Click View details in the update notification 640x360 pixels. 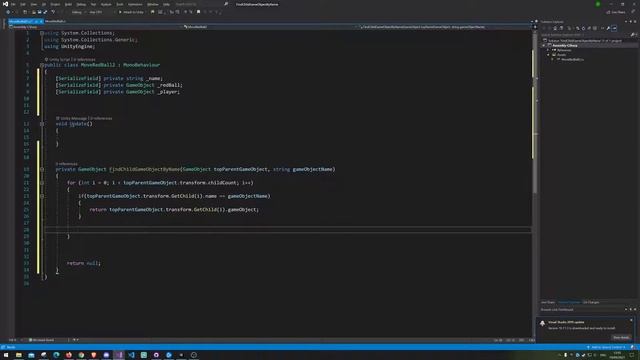[x=621, y=338]
